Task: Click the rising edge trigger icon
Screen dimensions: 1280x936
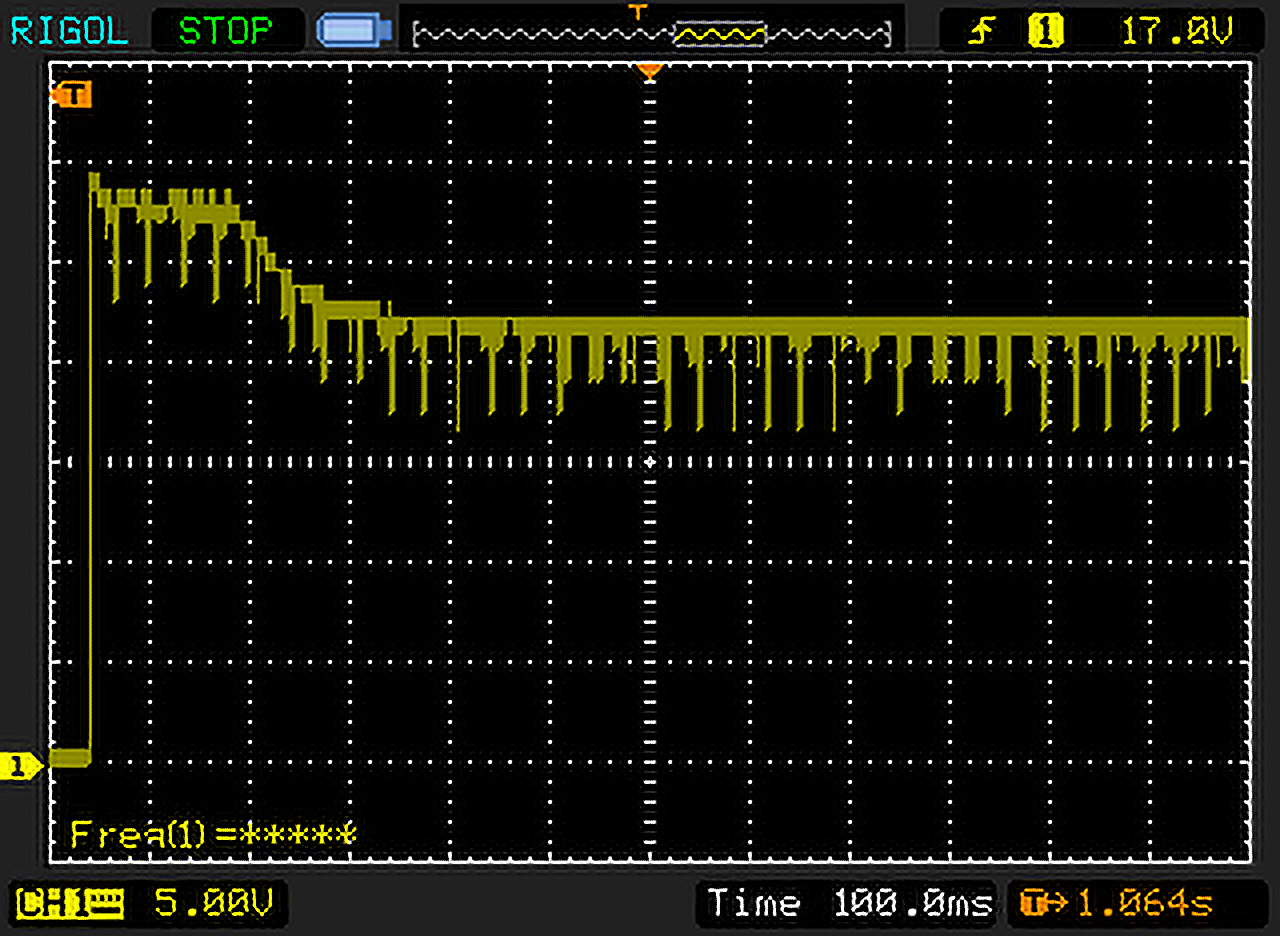Action: (x=980, y=32)
